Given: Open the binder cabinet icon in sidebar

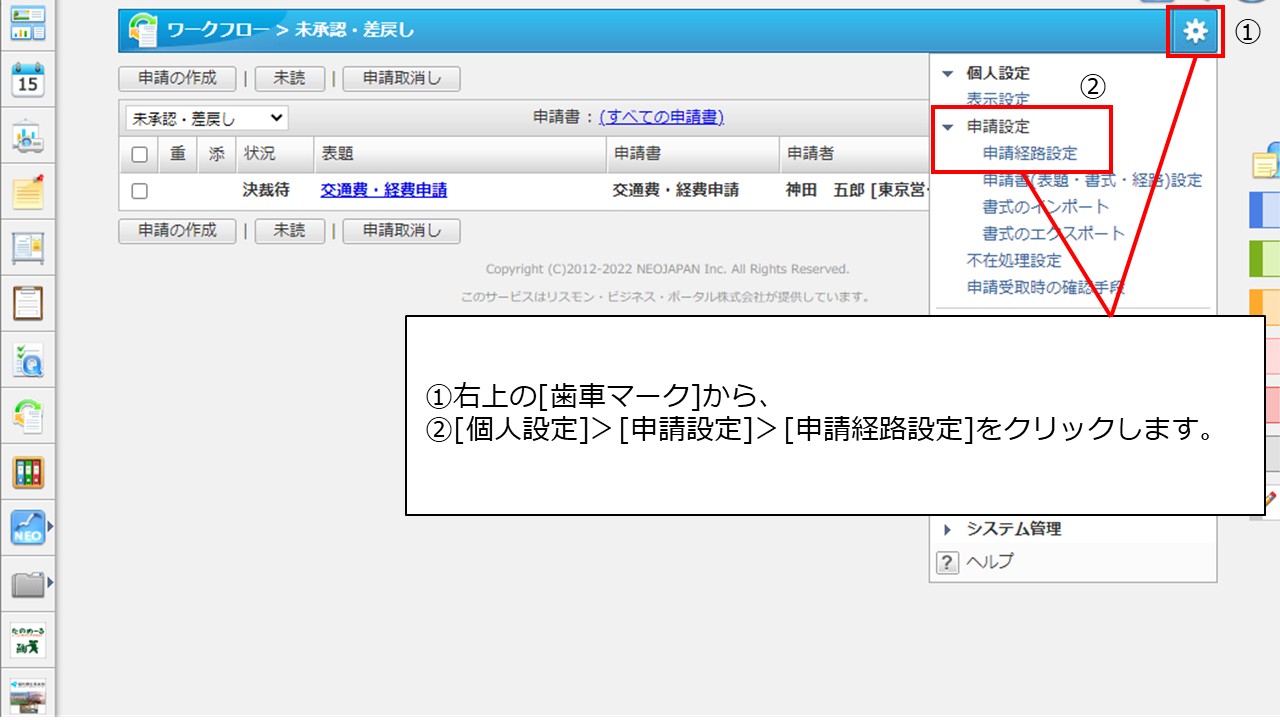Looking at the screenshot, I should pos(28,471).
